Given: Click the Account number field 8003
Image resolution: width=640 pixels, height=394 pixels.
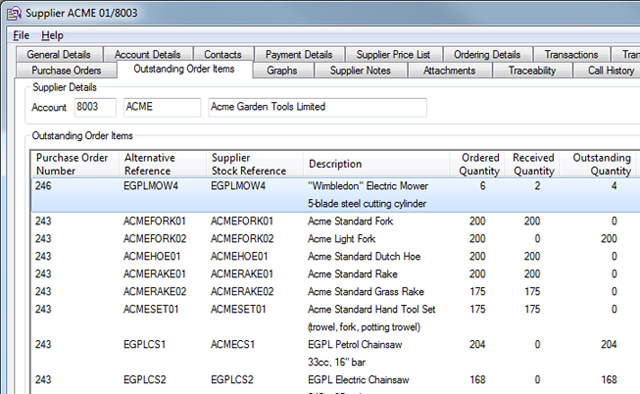Looking at the screenshot, I should (x=95, y=107).
